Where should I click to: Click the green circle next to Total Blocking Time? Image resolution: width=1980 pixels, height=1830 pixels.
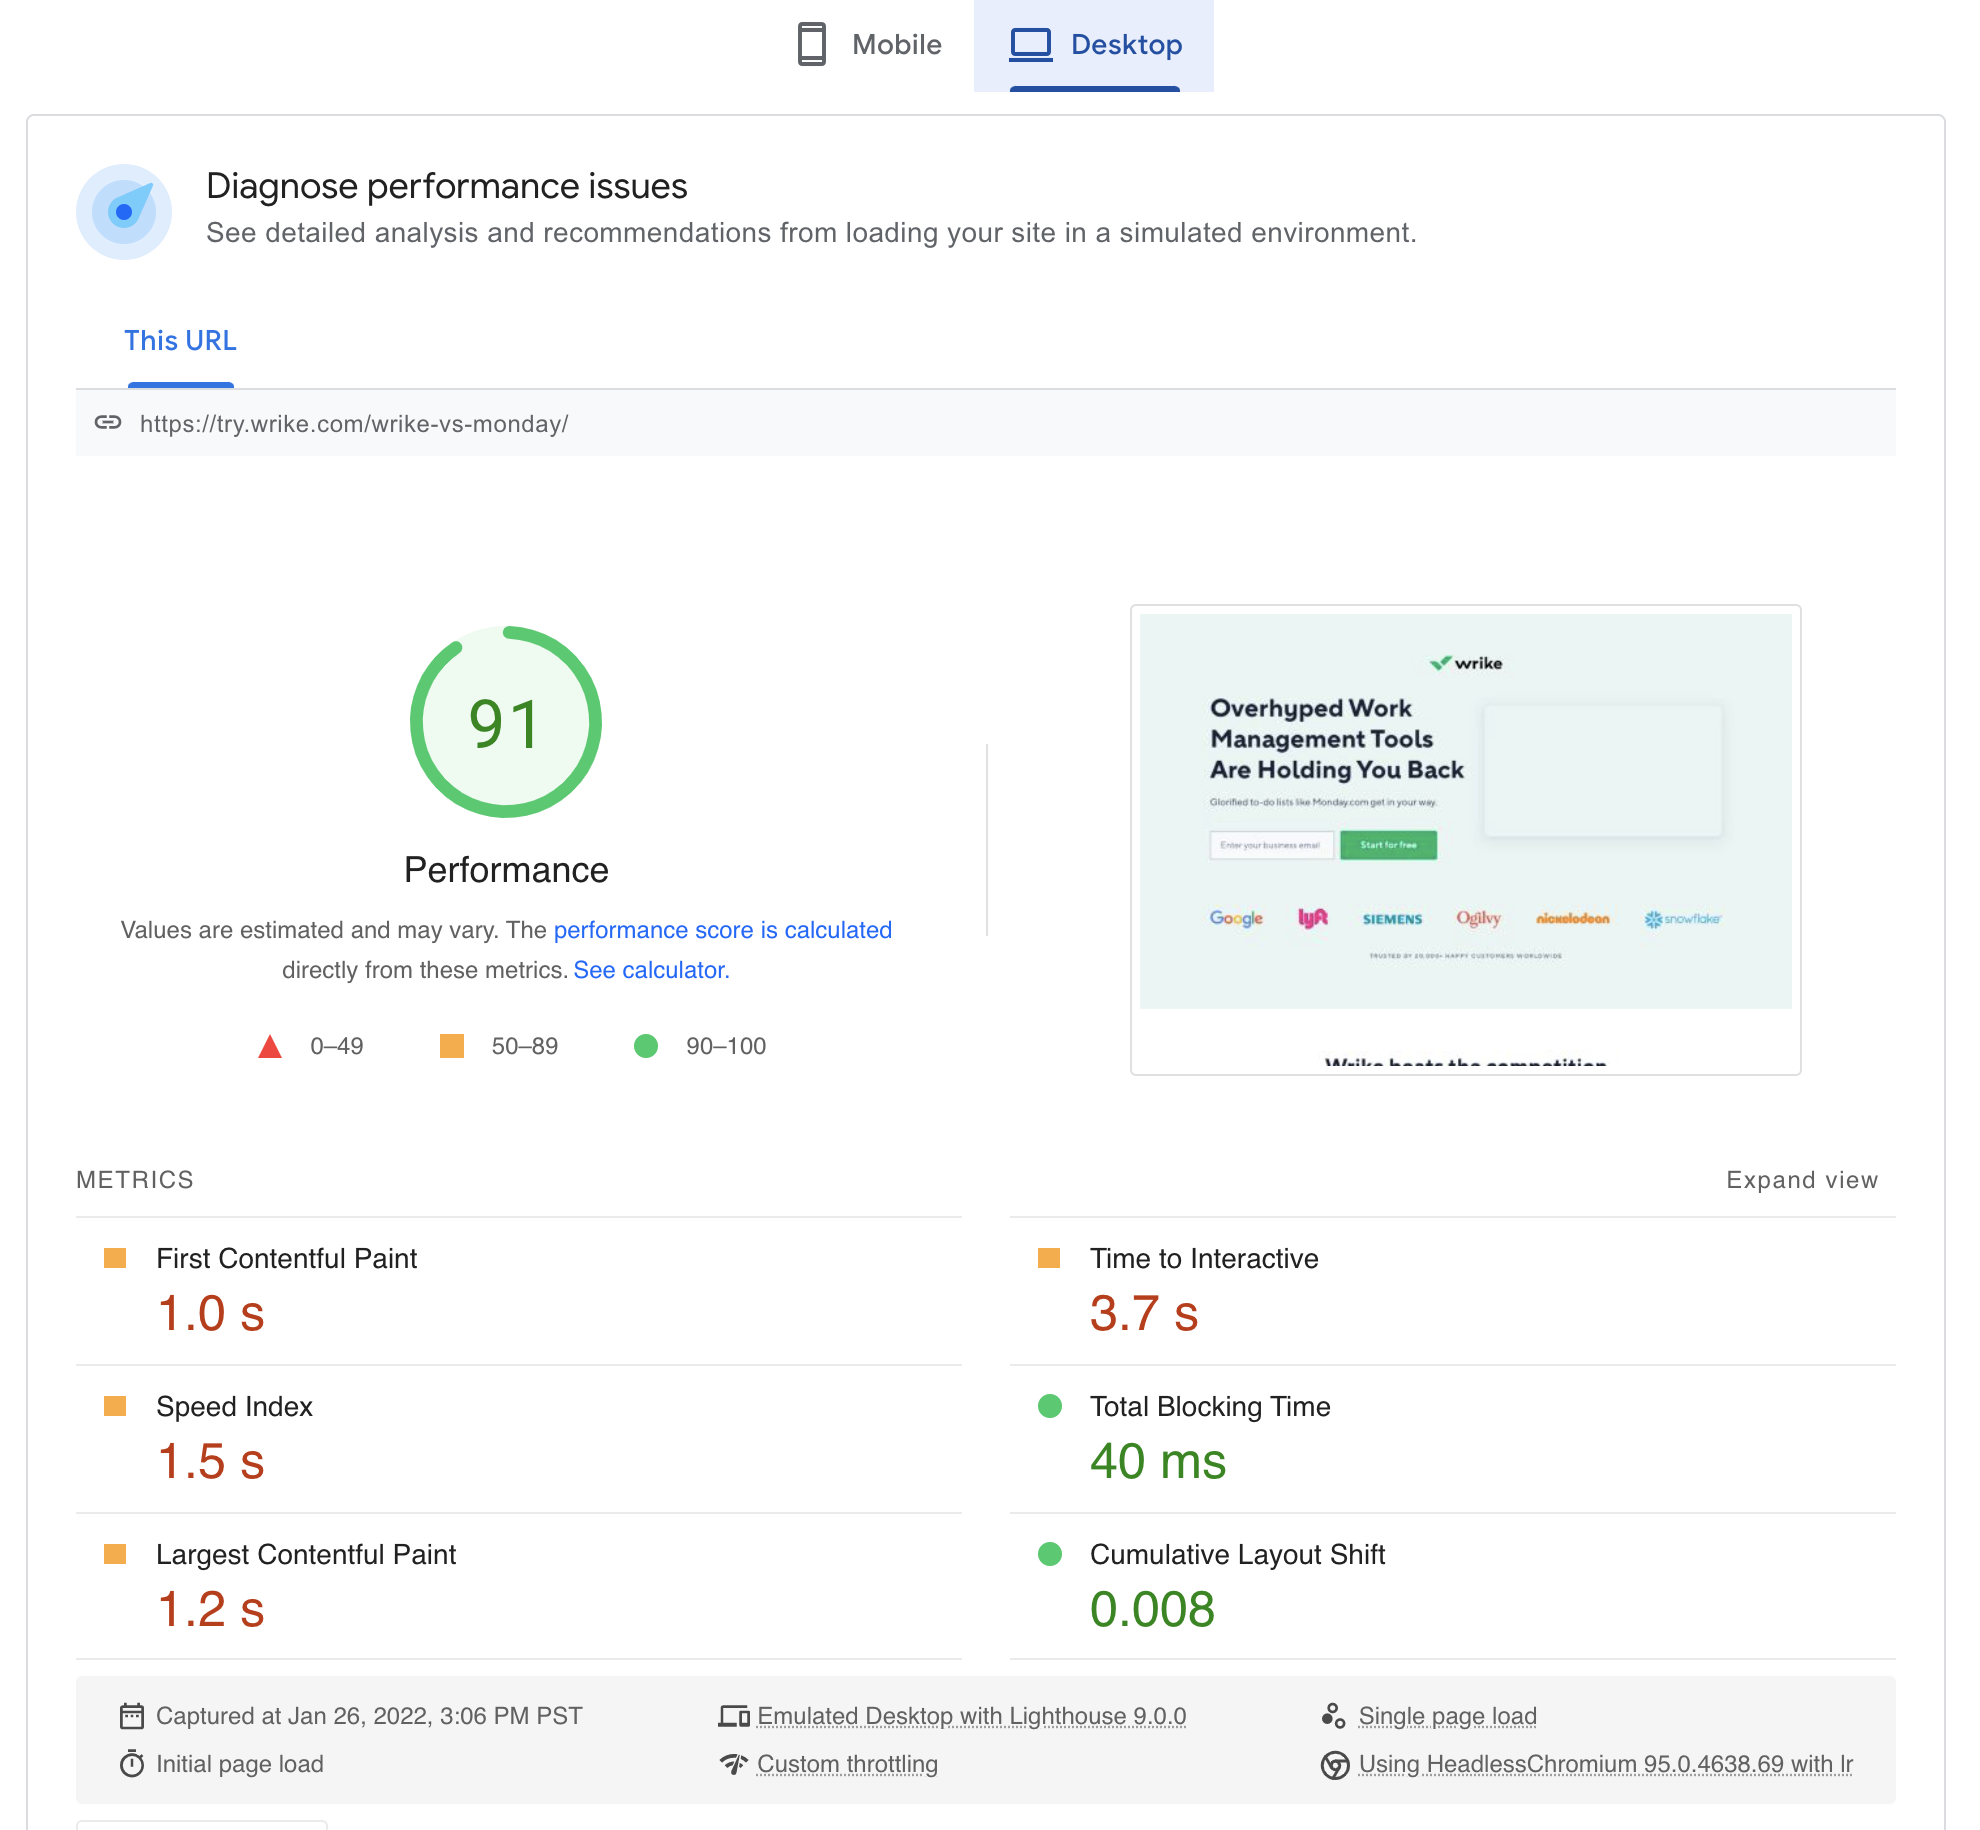pyautogui.click(x=1050, y=1406)
